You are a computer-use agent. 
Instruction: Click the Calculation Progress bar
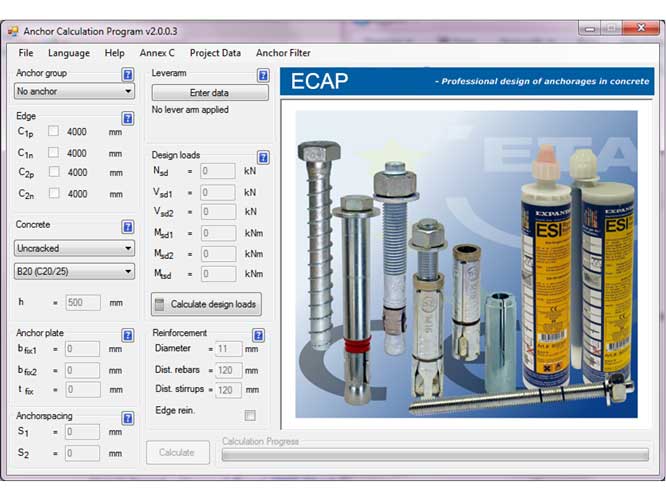pos(434,455)
